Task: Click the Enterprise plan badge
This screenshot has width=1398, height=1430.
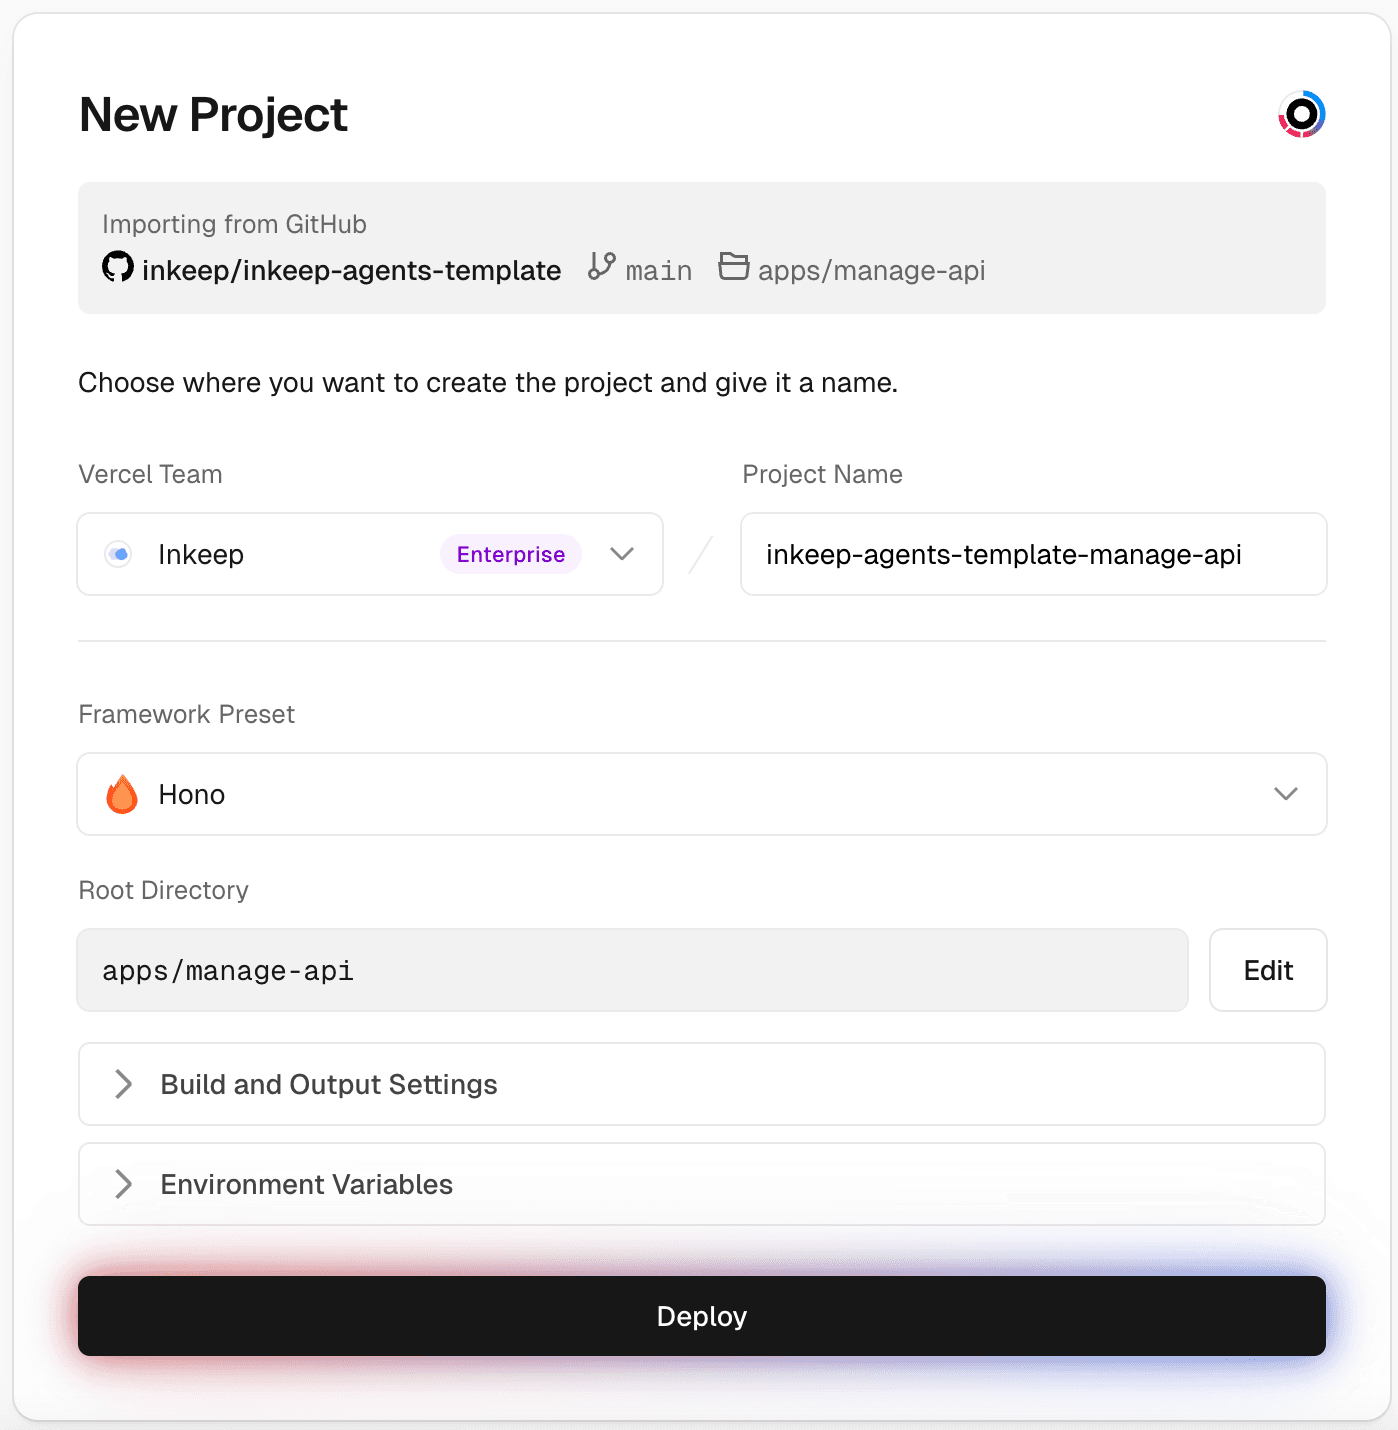Action: tap(510, 554)
